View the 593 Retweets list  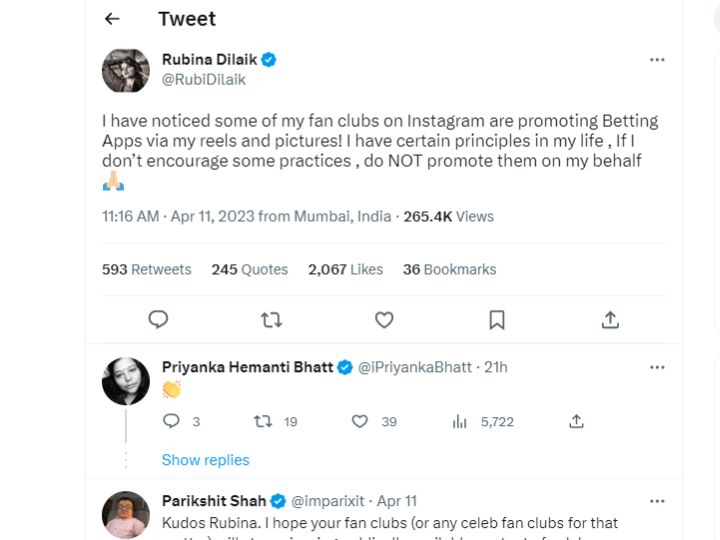146,269
